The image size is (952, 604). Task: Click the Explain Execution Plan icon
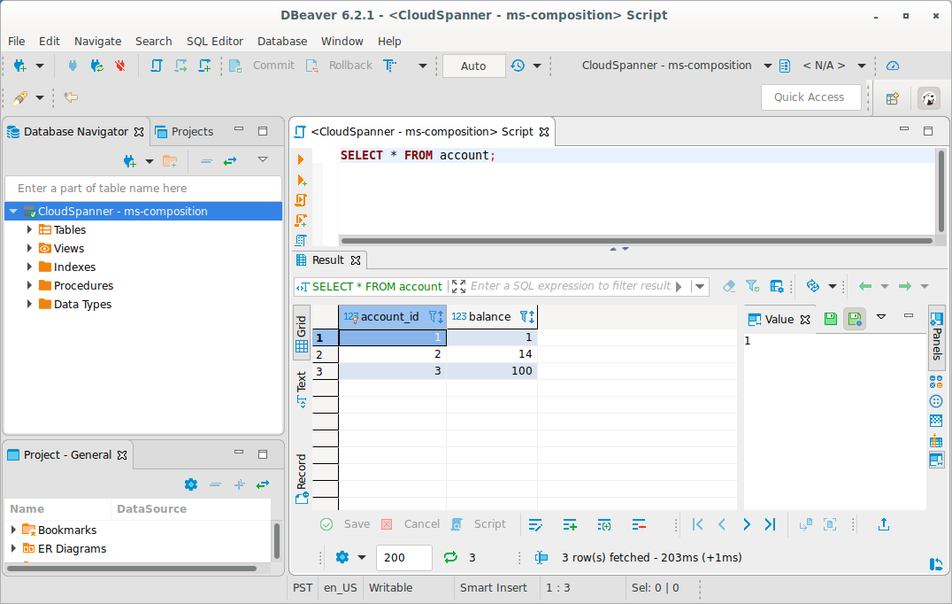(x=301, y=240)
